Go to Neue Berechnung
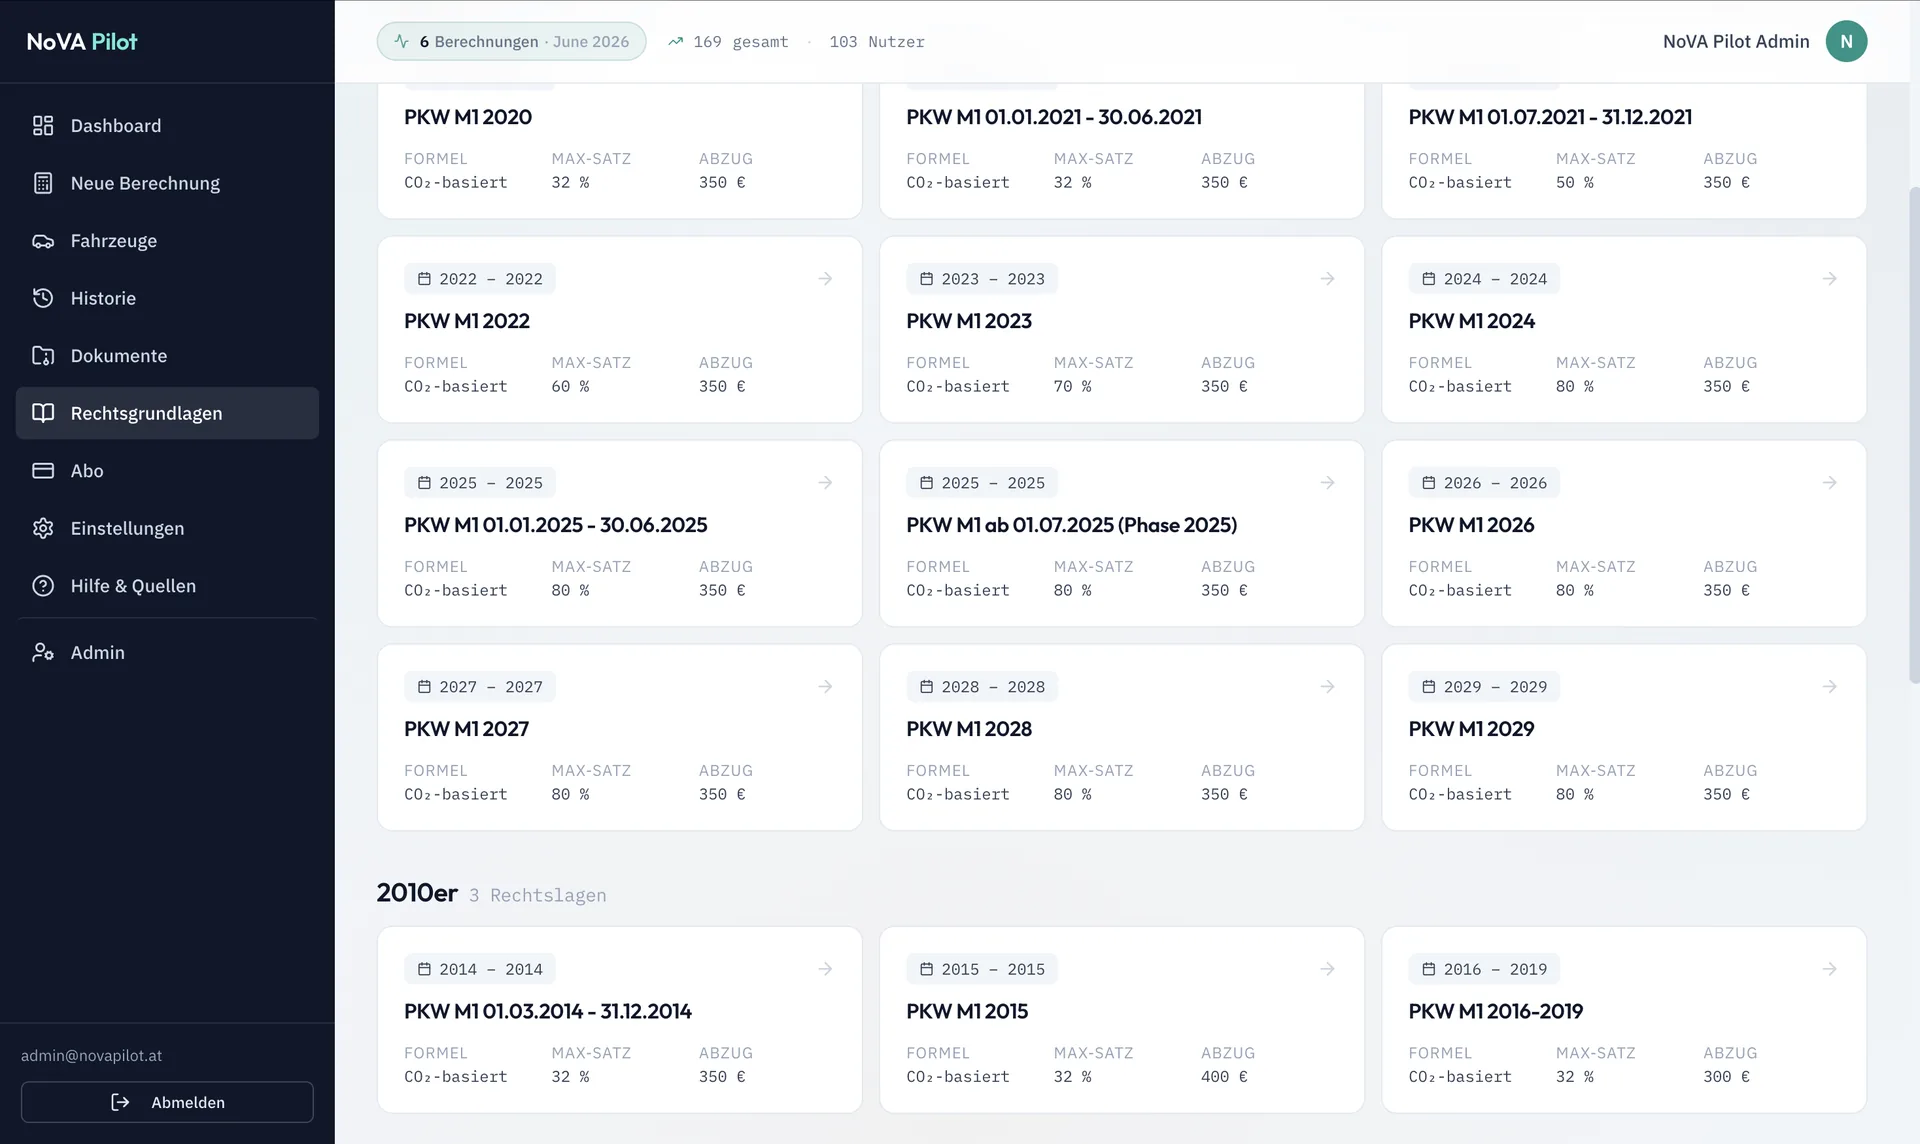The image size is (1920, 1144). pos(167,183)
